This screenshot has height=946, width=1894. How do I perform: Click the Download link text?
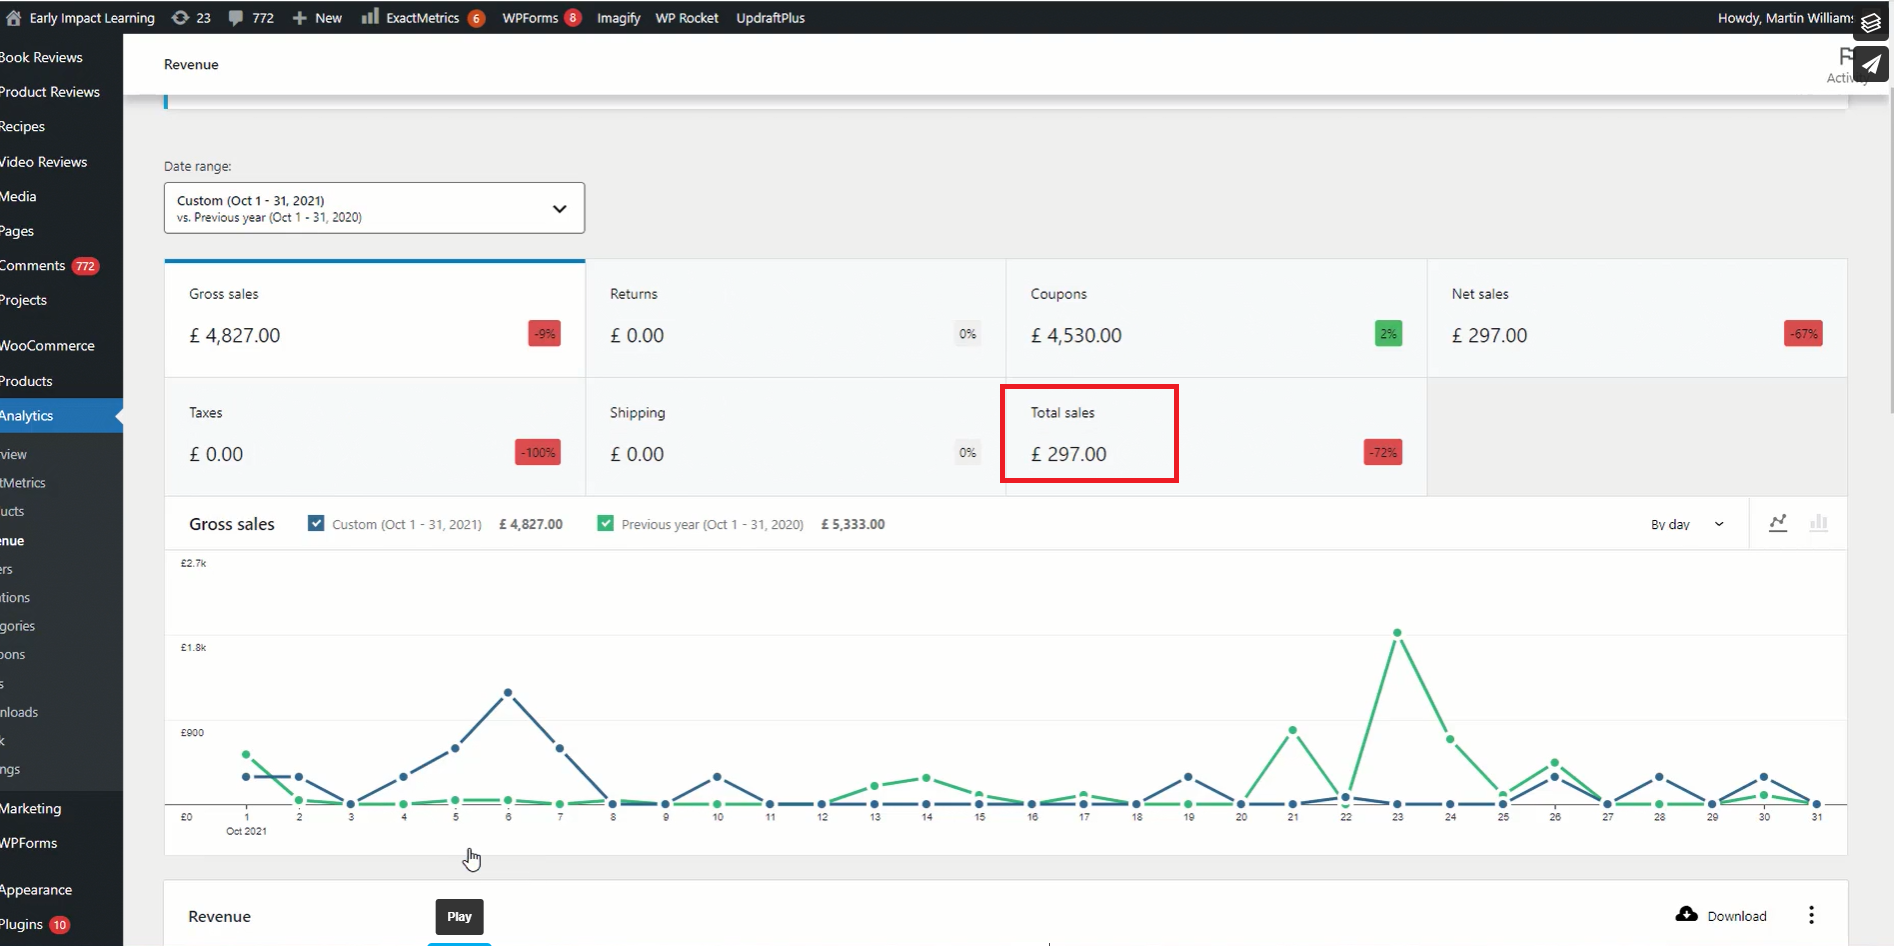[1737, 916]
